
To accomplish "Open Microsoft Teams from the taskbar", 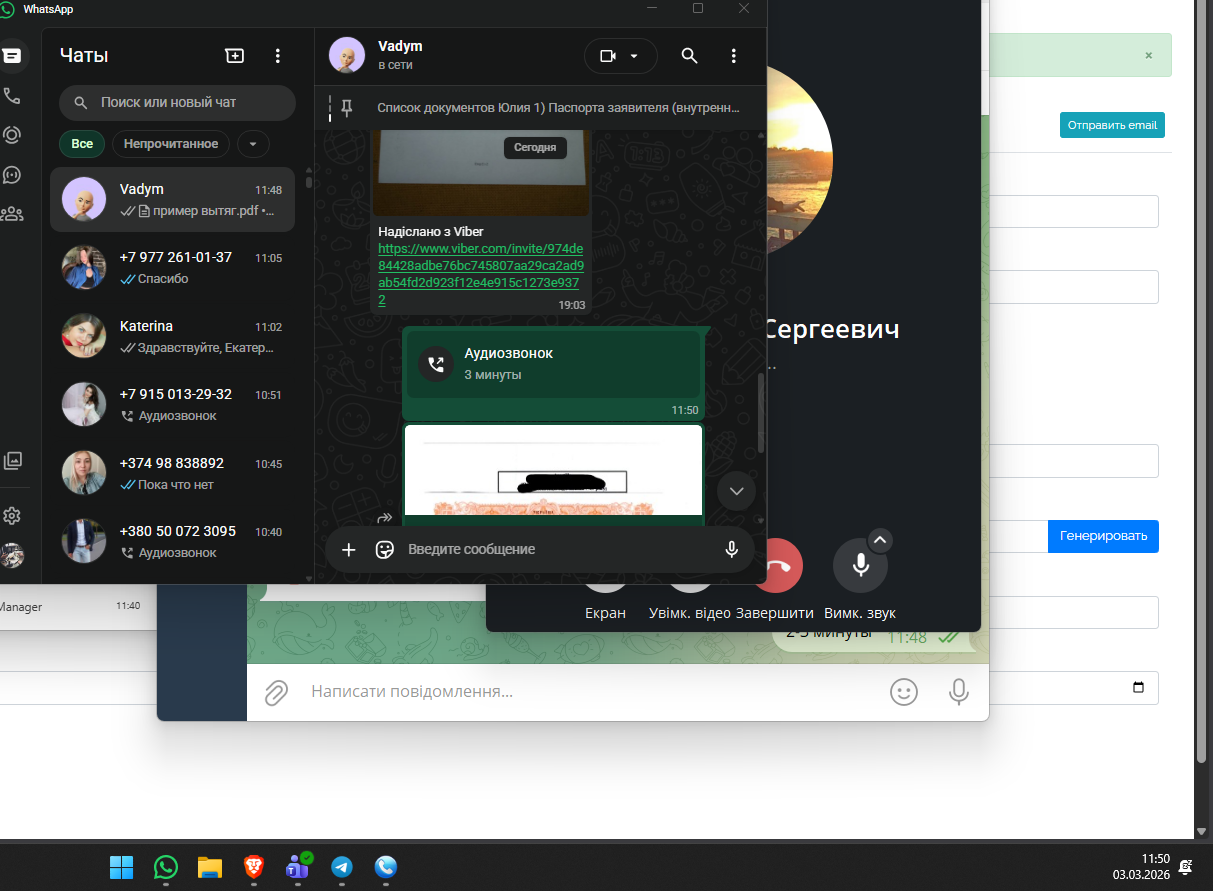I will coord(298,867).
